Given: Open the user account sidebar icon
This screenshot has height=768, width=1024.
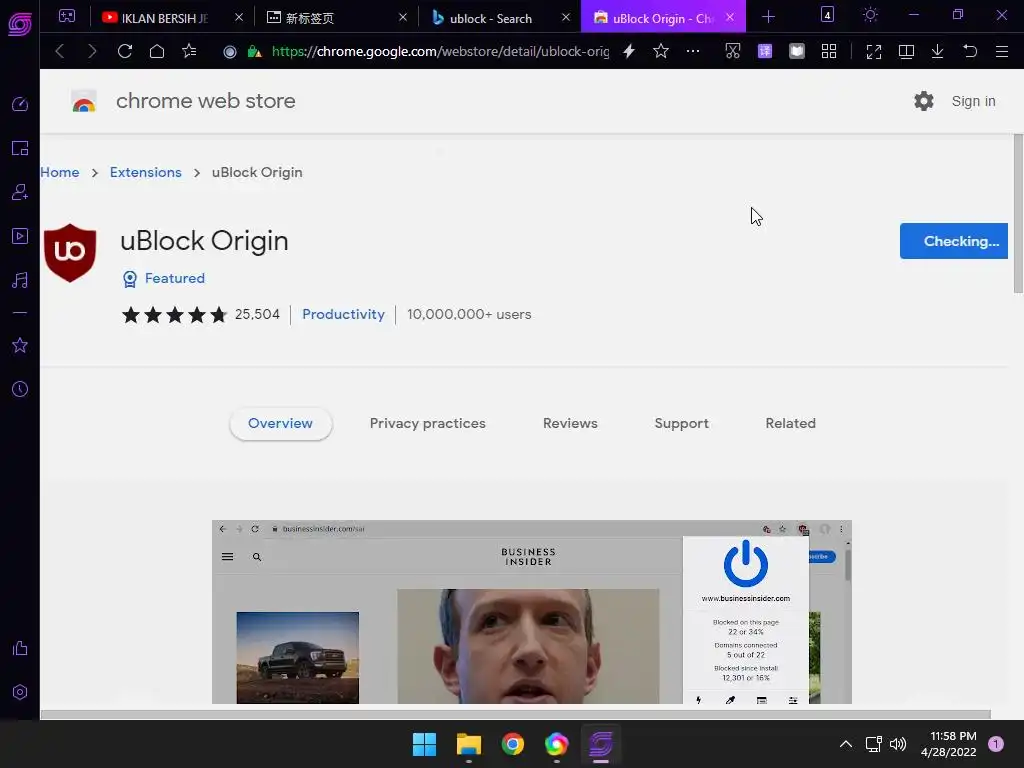Looking at the screenshot, I should (x=20, y=192).
